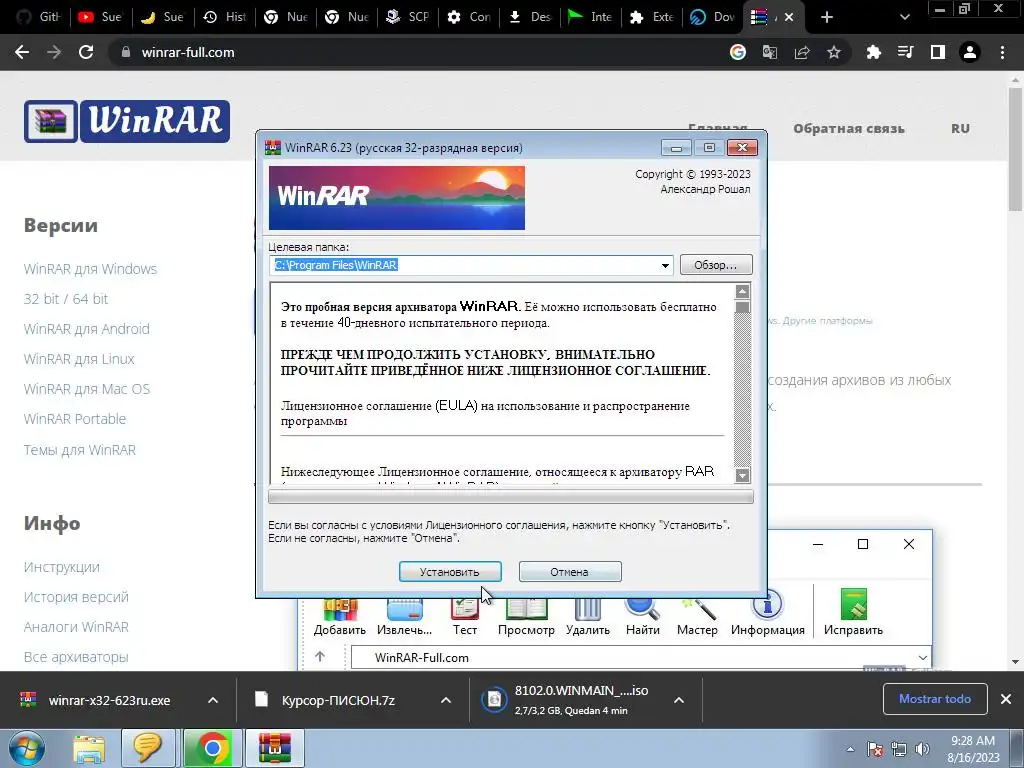Open the Windows Start orb
Viewport: 1024px width, 768px height.
click(27, 748)
